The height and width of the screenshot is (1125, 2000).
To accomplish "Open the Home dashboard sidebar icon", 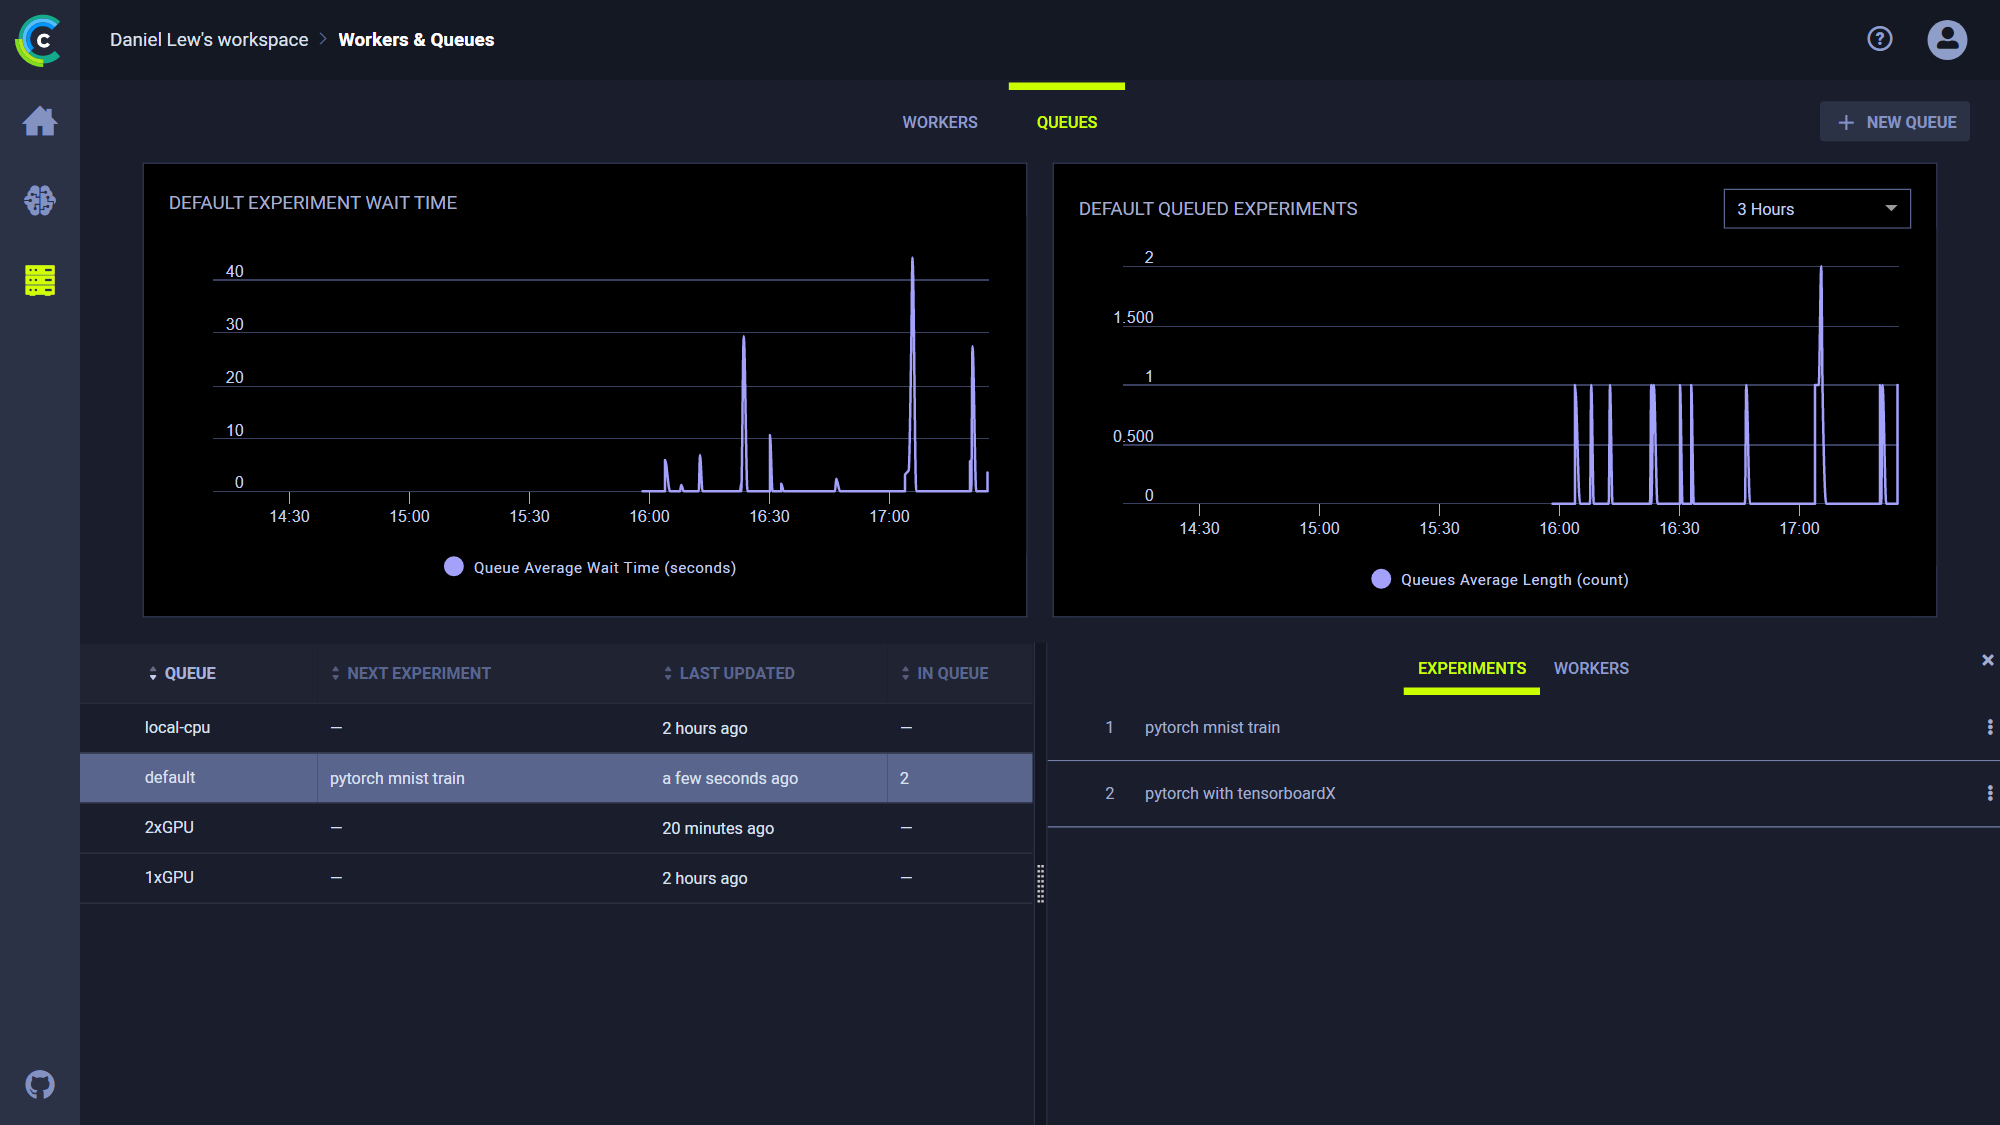I will click(x=40, y=121).
